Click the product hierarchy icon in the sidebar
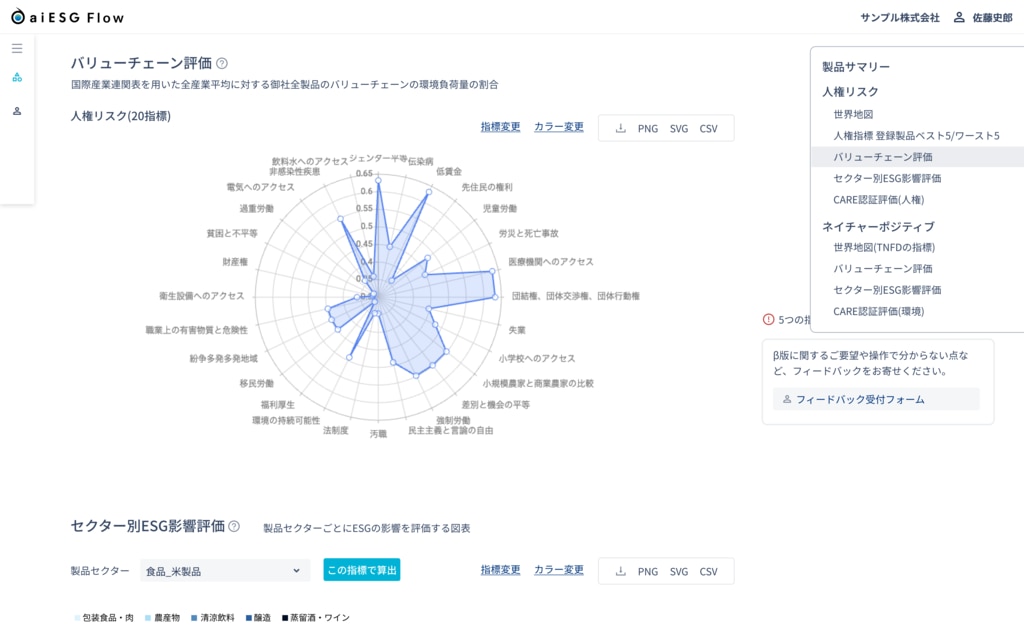Image resolution: width=1024 pixels, height=640 pixels. pyautogui.click(x=17, y=77)
